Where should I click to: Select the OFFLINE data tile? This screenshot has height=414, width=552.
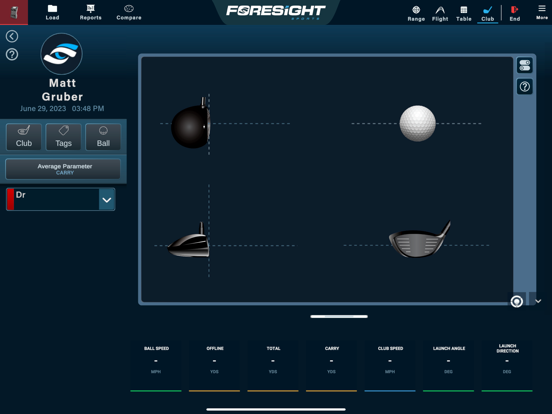(214, 366)
